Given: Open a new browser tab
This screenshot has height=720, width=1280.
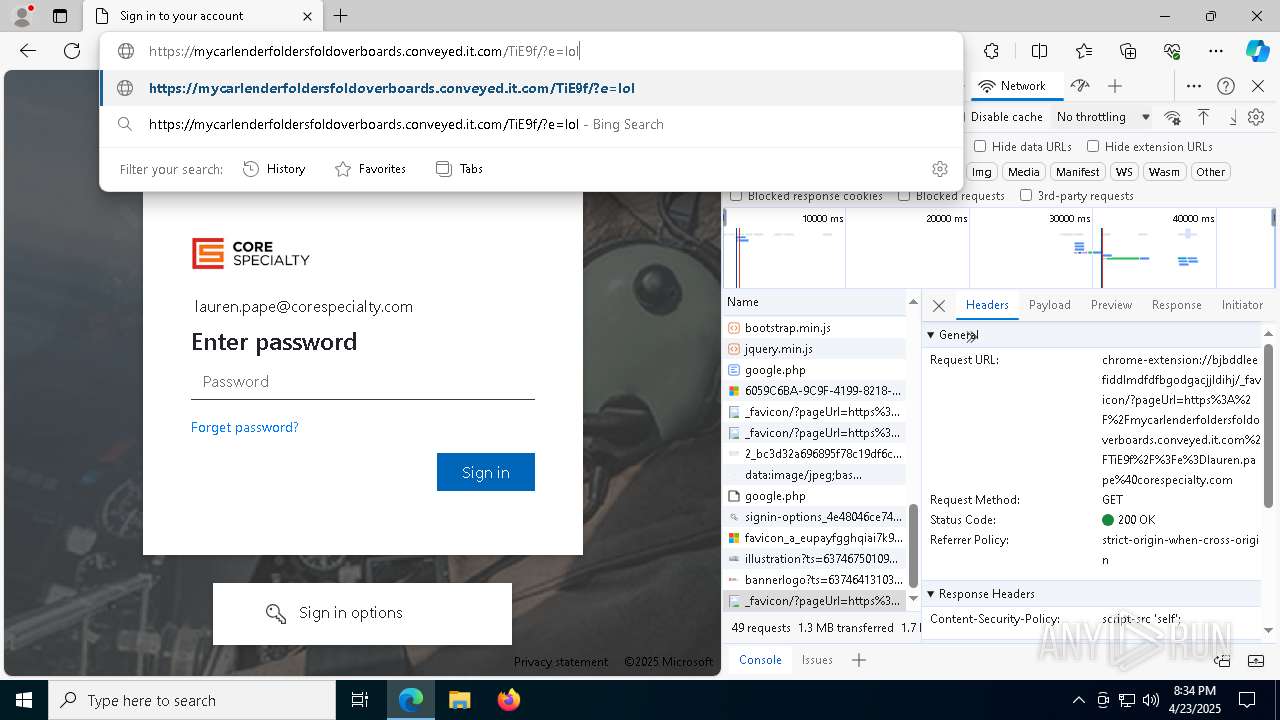Looking at the screenshot, I should (340, 16).
